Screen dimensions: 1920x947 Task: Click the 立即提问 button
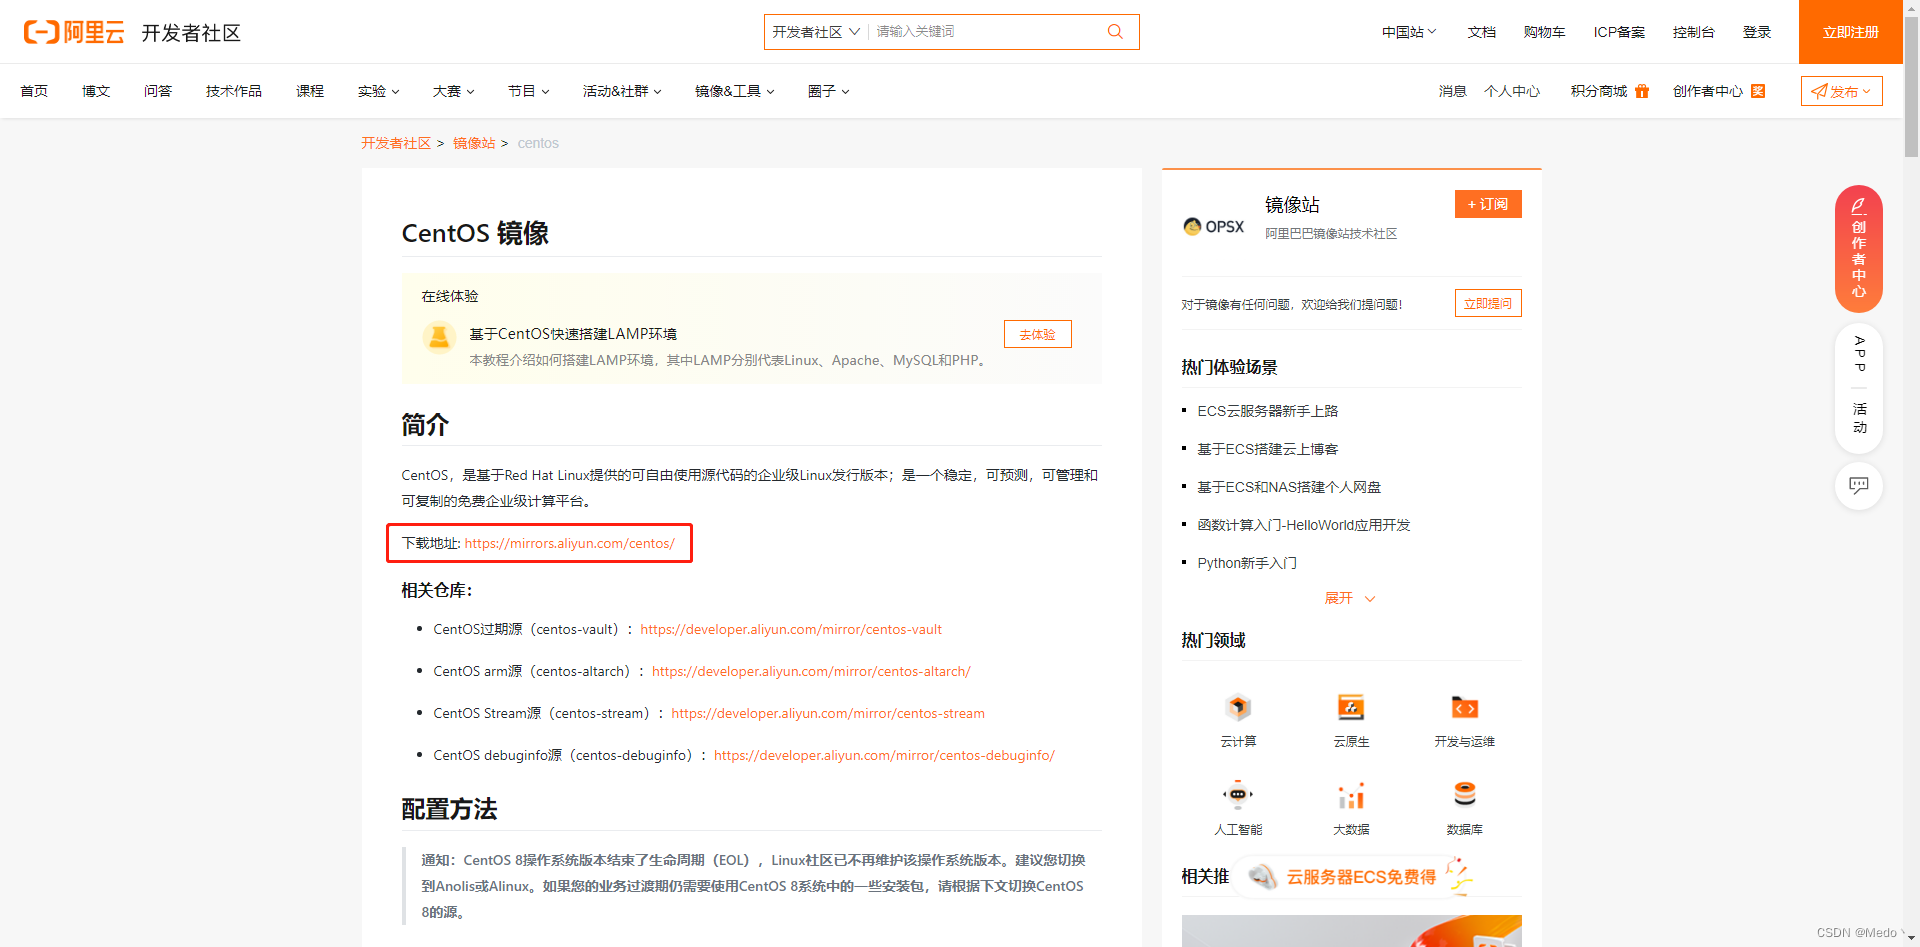pos(1488,303)
